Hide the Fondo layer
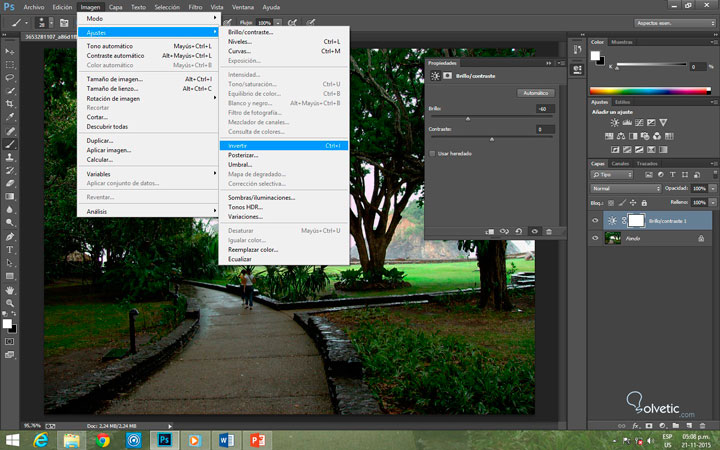Viewport: 720px width, 450px height. click(595, 238)
